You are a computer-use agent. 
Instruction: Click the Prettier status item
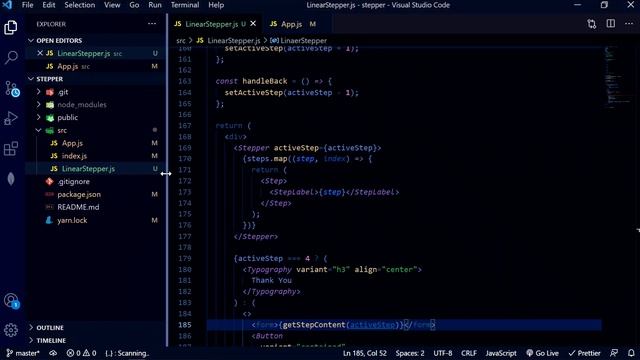584,353
